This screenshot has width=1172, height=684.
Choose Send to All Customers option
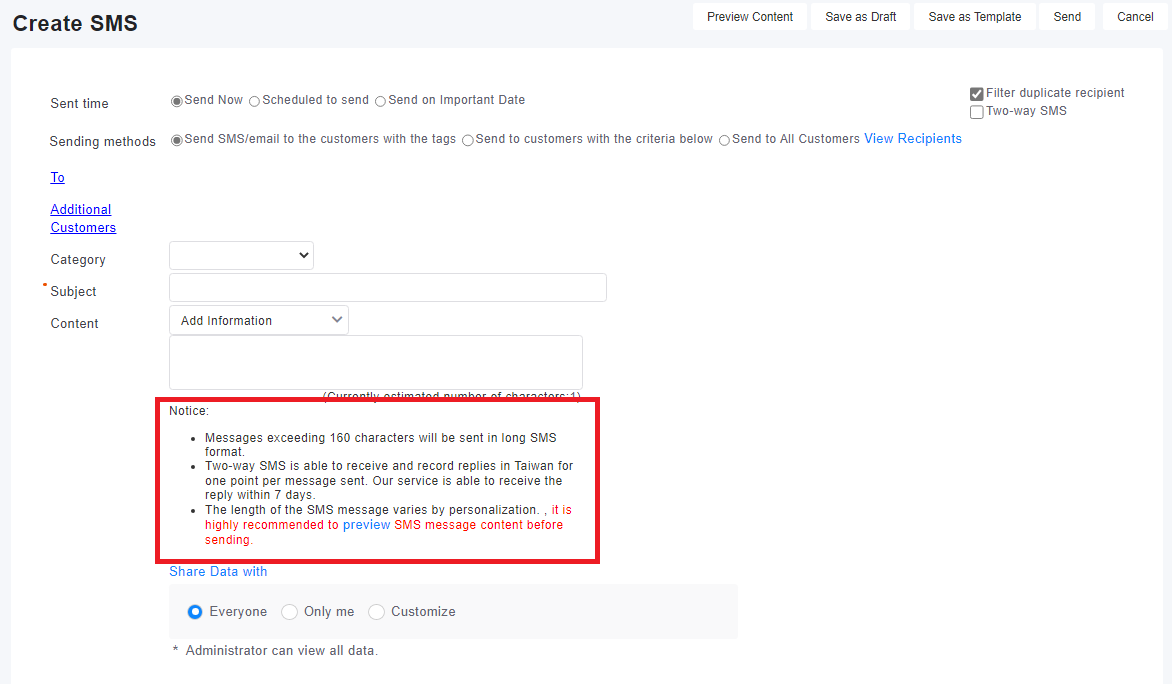(x=724, y=140)
